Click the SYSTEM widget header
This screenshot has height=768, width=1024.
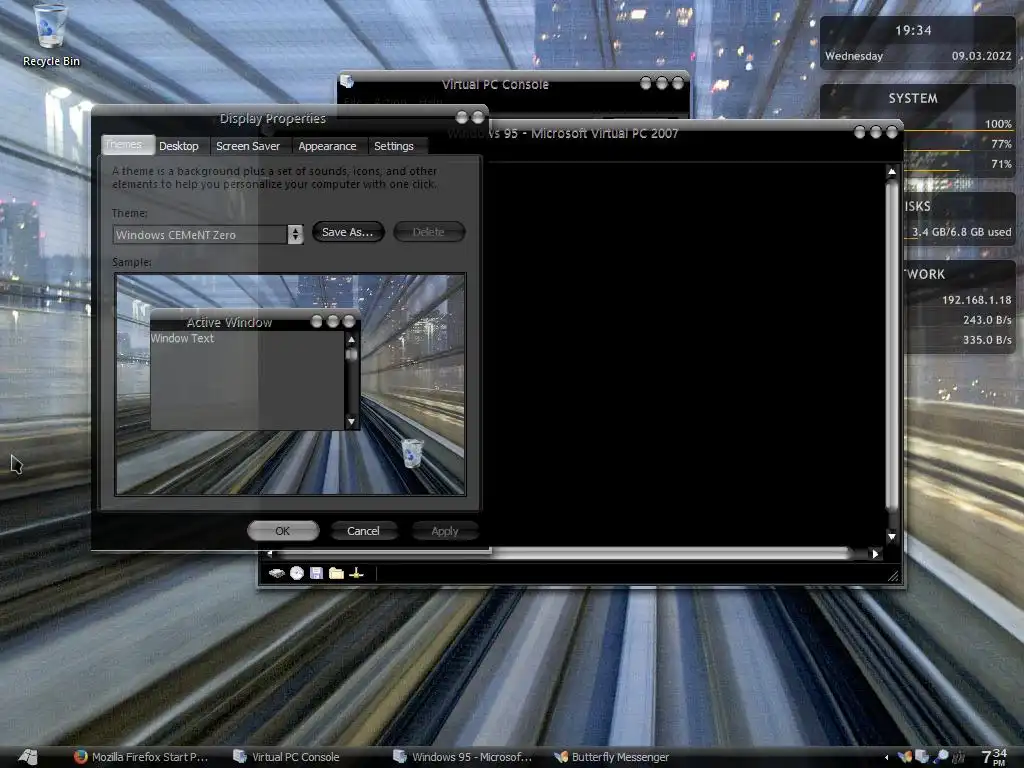(x=913, y=99)
